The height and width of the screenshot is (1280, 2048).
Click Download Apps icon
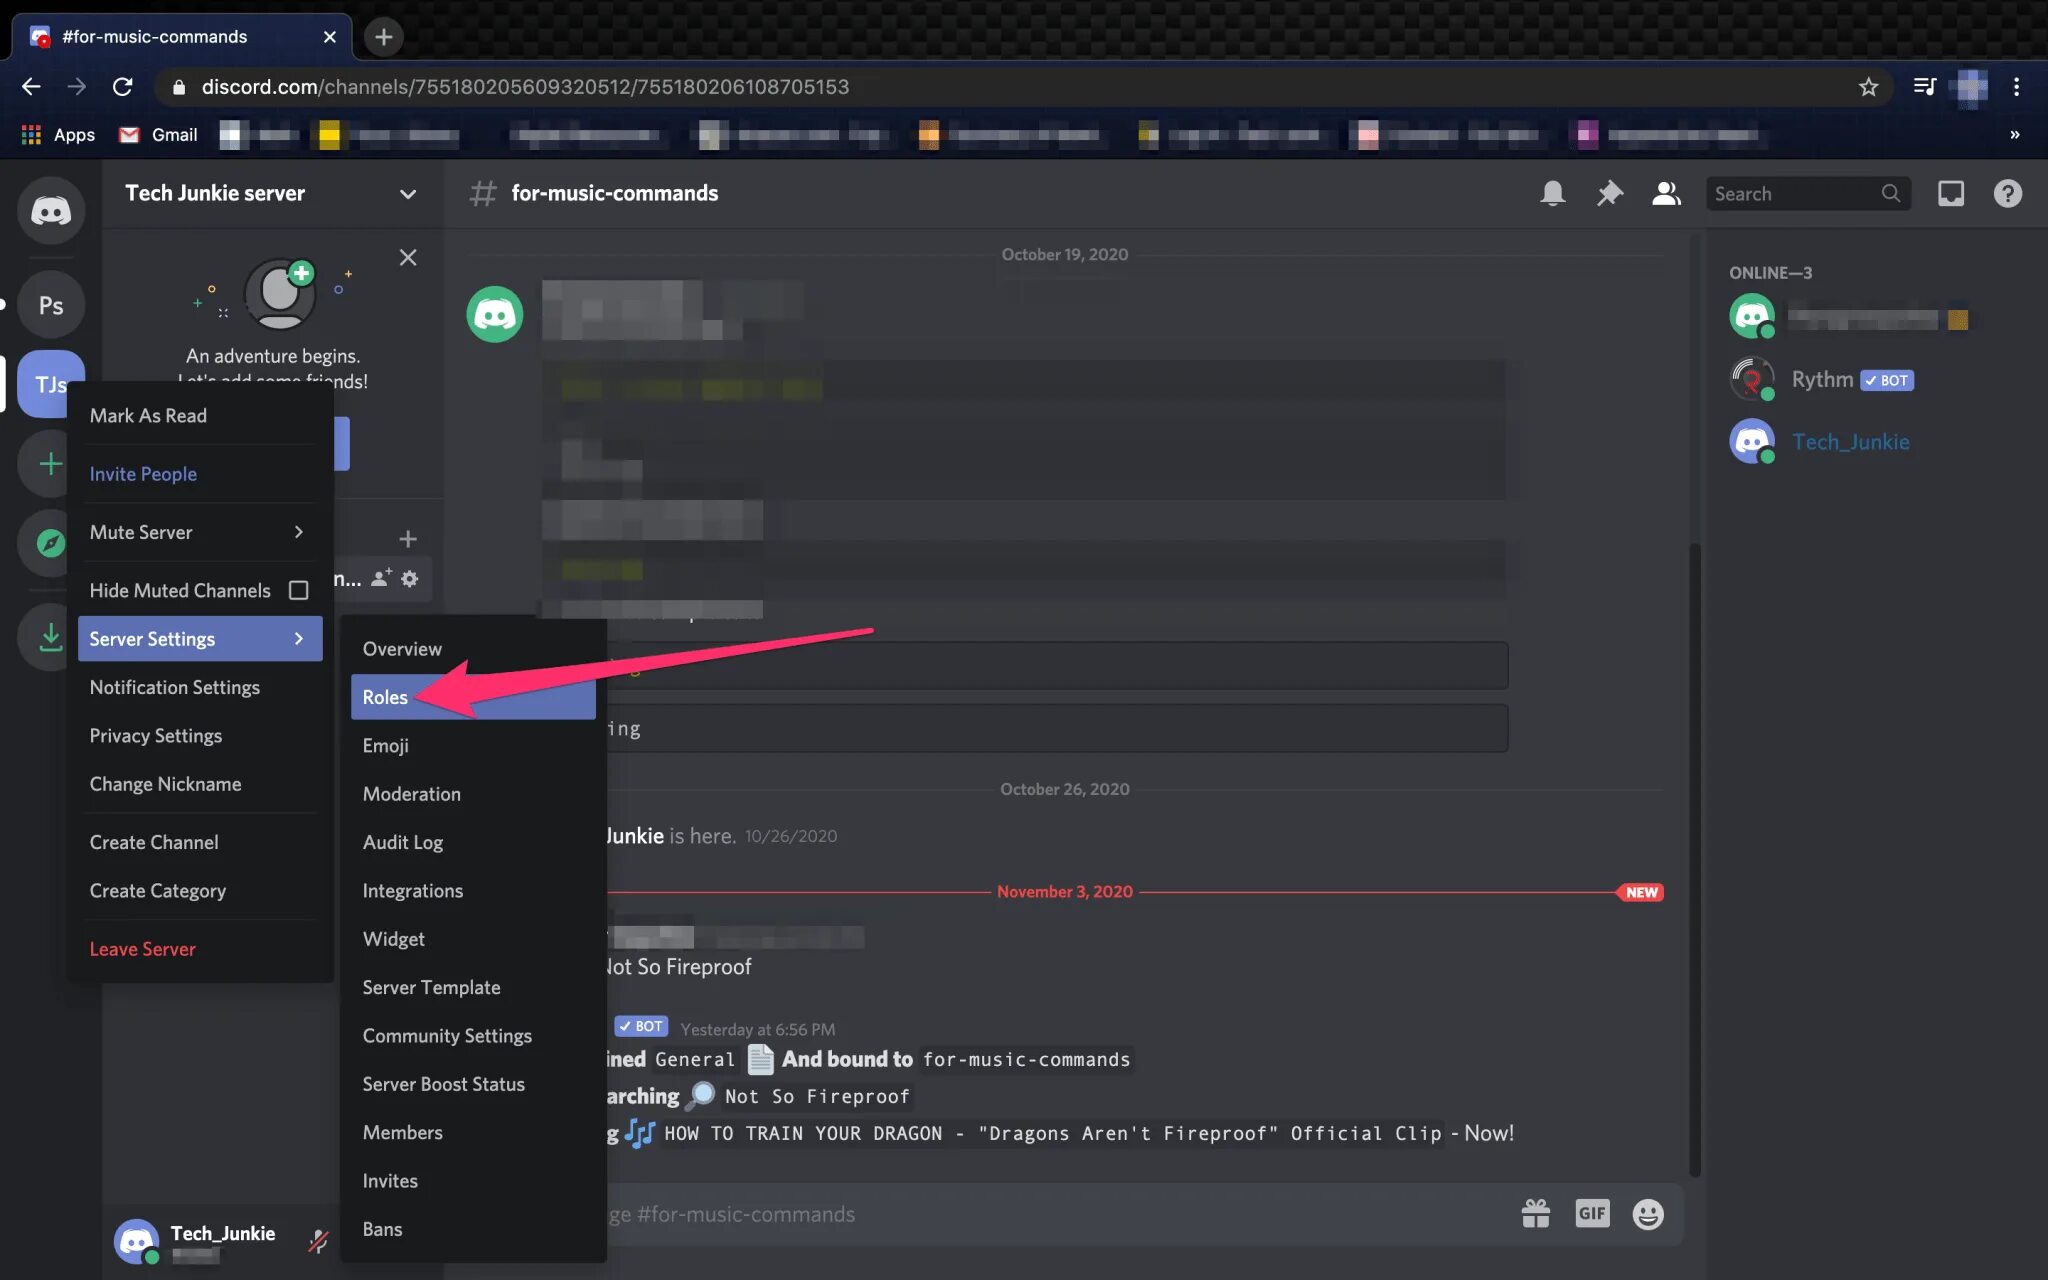coord(50,637)
